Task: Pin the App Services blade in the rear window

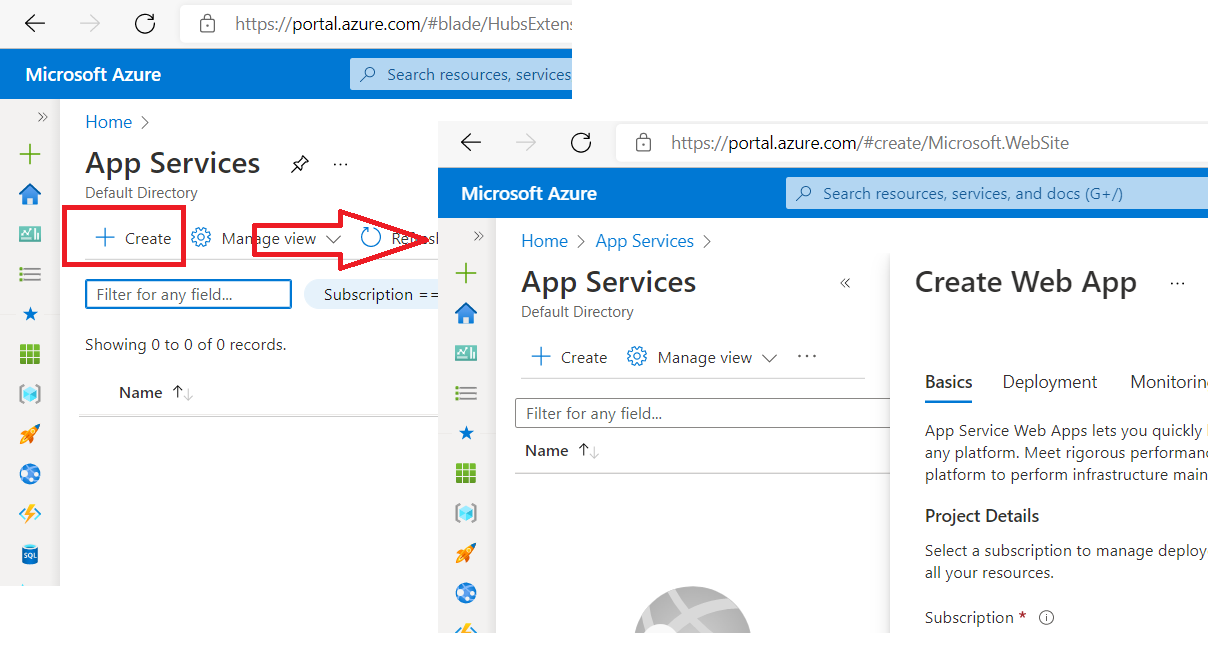Action: click(x=299, y=164)
